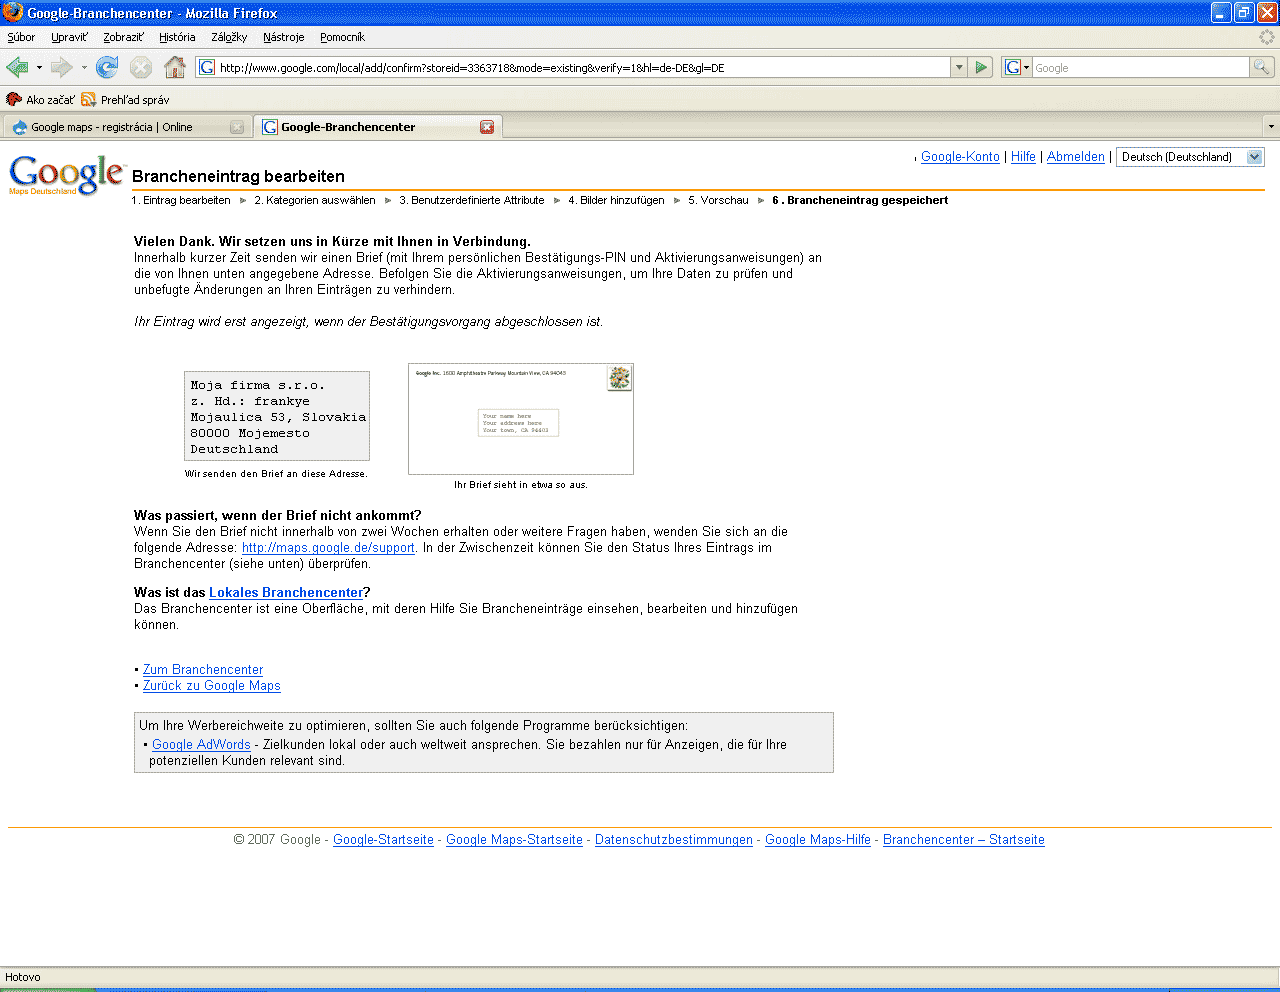The height and width of the screenshot is (992, 1280).
Task: Click the Firefox icon in the title bar
Action: click(x=12, y=12)
